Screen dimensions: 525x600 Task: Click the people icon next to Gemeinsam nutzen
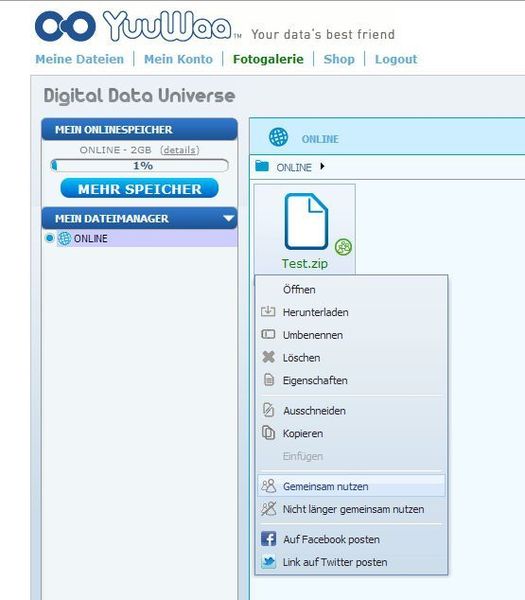268,486
